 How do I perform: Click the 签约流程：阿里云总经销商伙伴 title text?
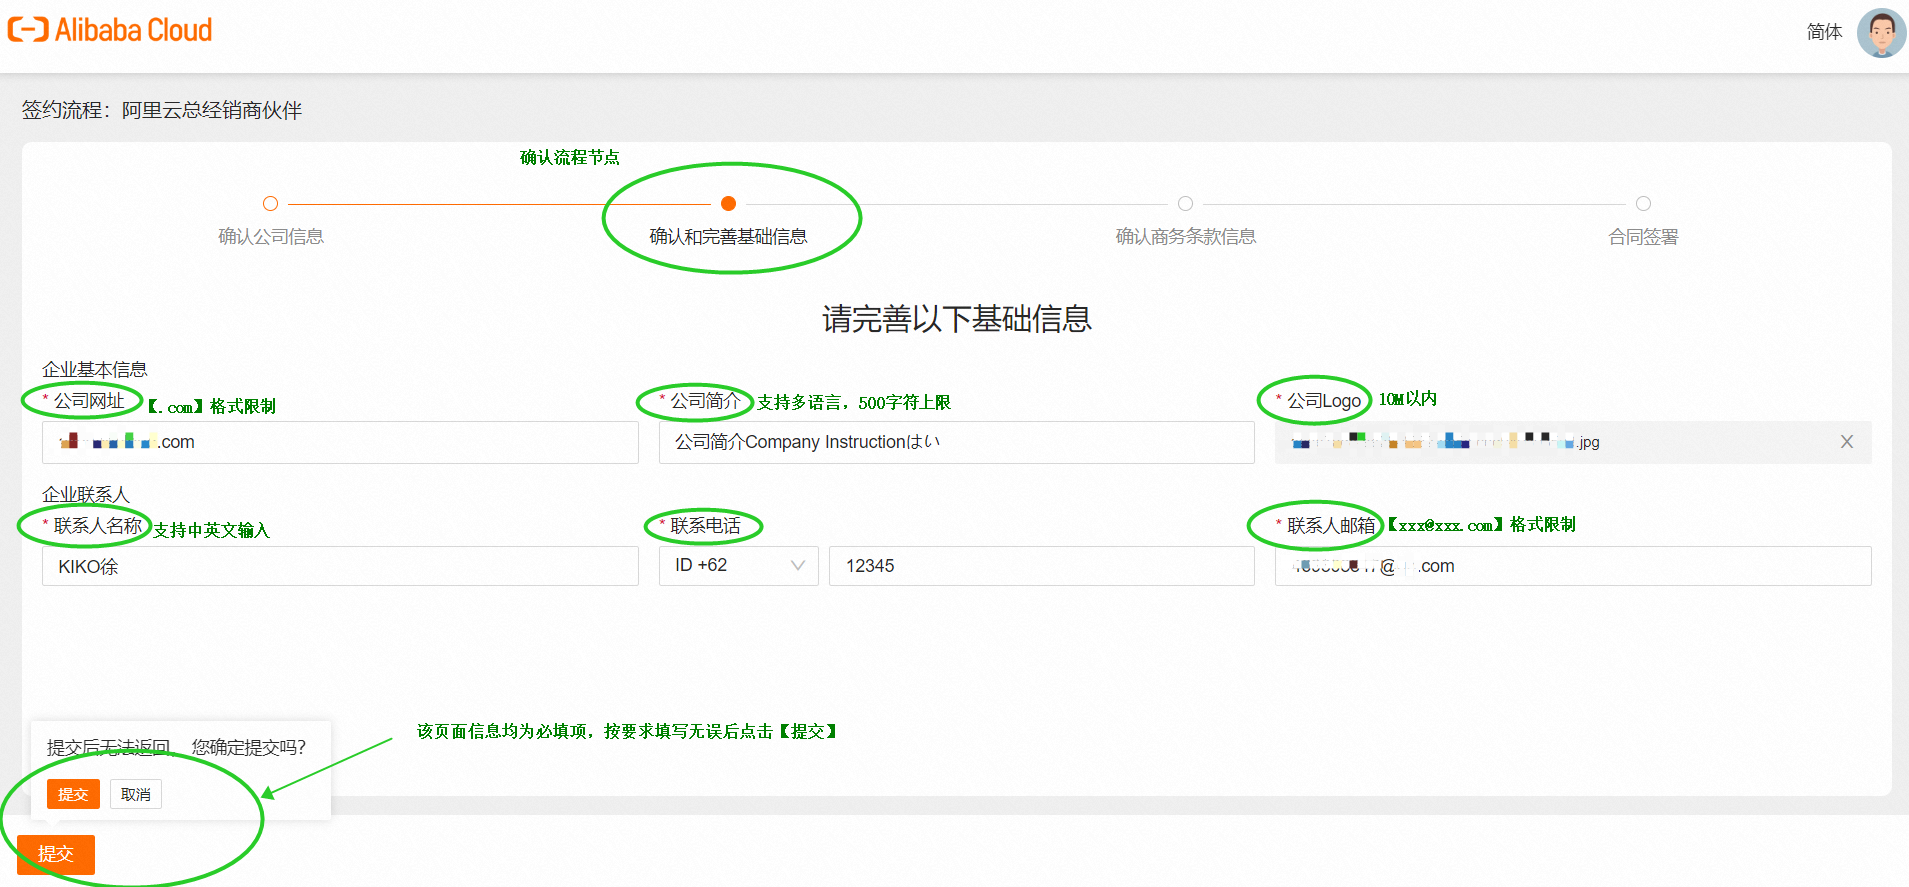click(162, 110)
